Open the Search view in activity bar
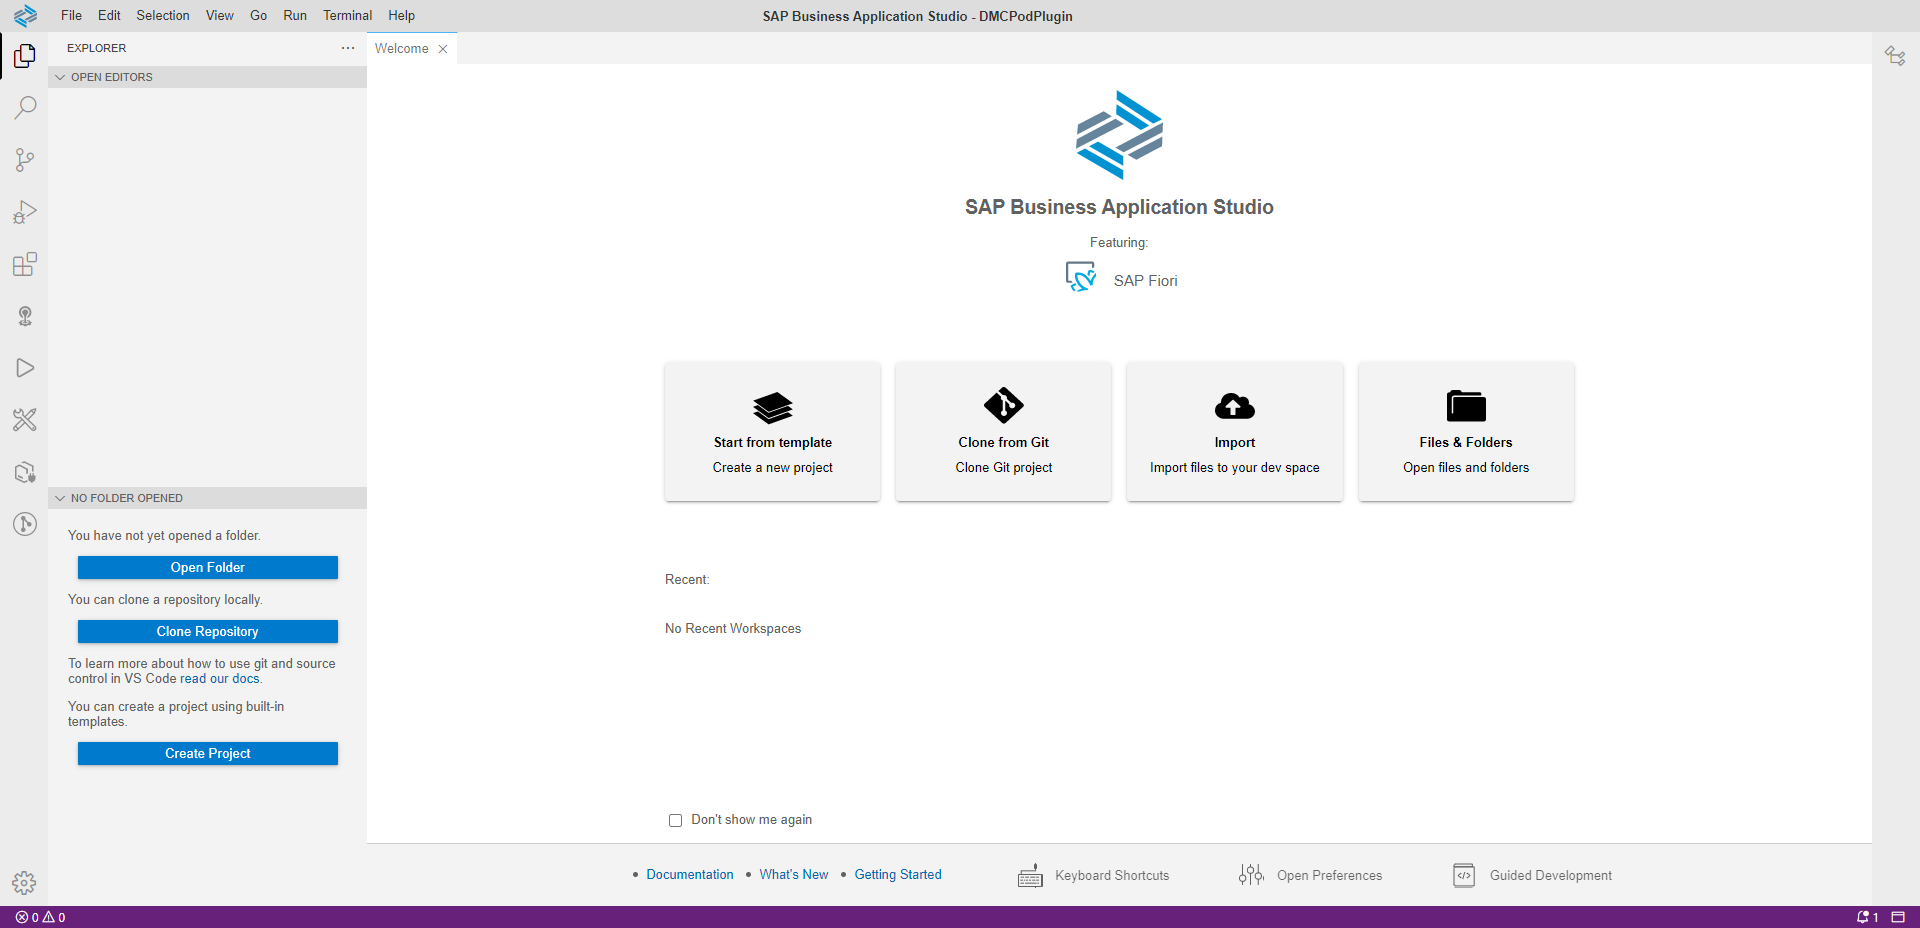This screenshot has height=928, width=1920. 25,107
